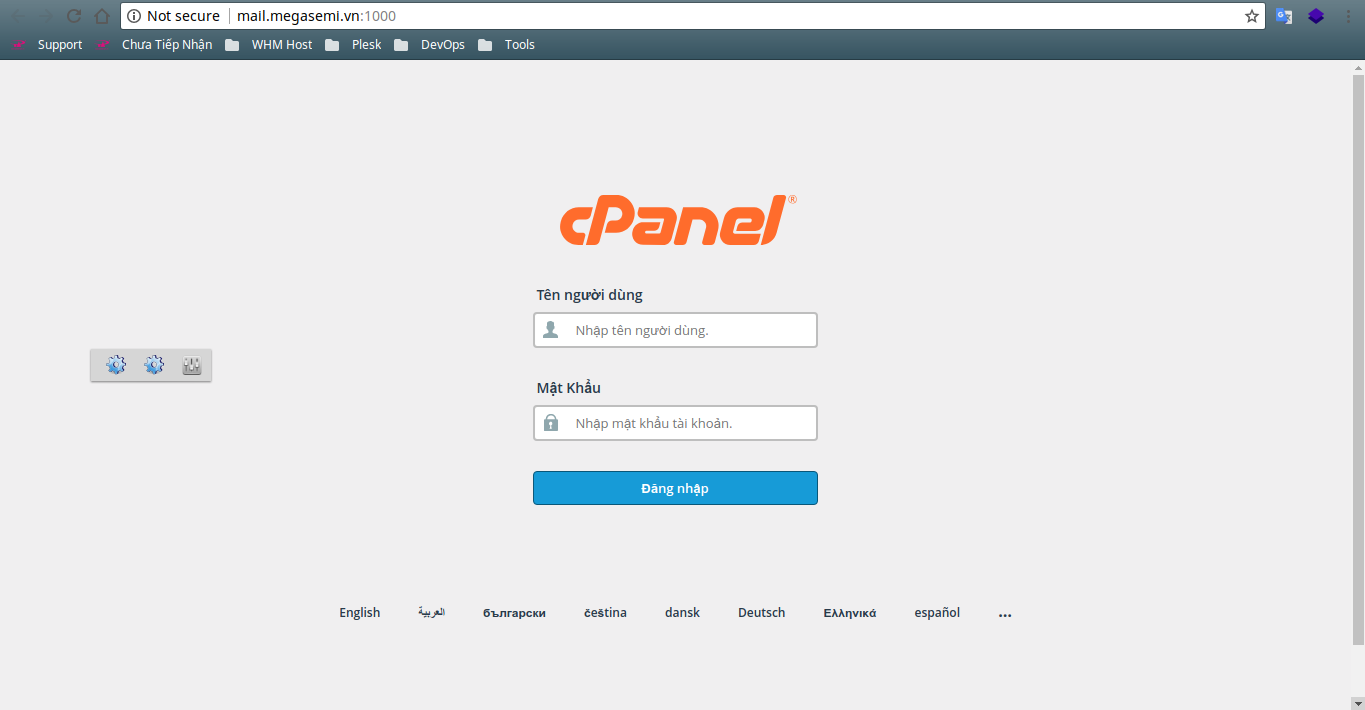Switch language to български
The image size is (1365, 710).
tap(514, 613)
